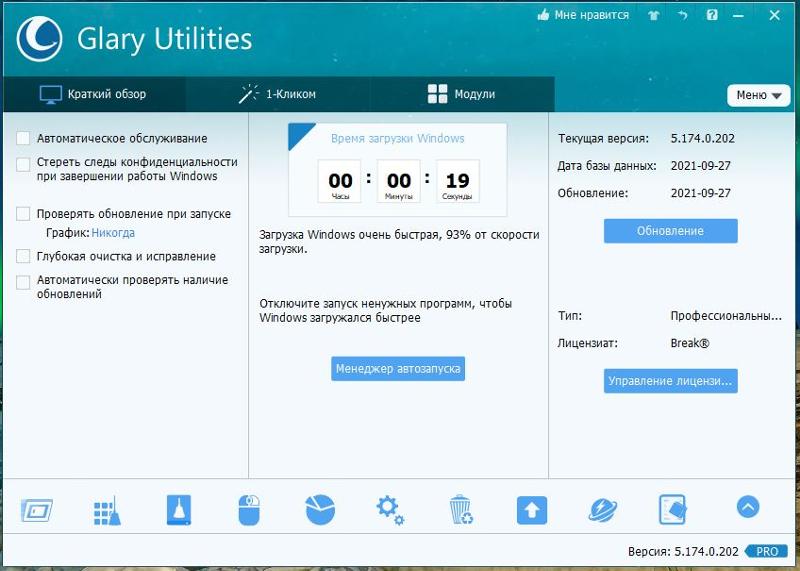Change the schedule via Никогда link
The image size is (800, 571).
[x=113, y=233]
